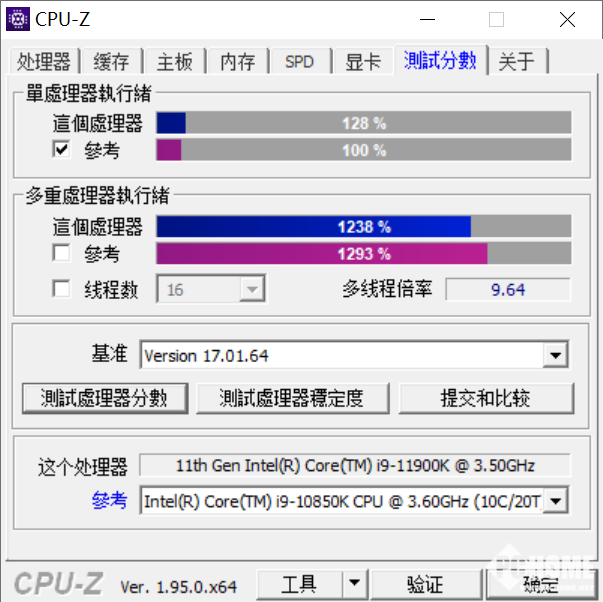The image size is (603, 602).
Task: Switch to the 内存 memory tab
Action: point(237,62)
